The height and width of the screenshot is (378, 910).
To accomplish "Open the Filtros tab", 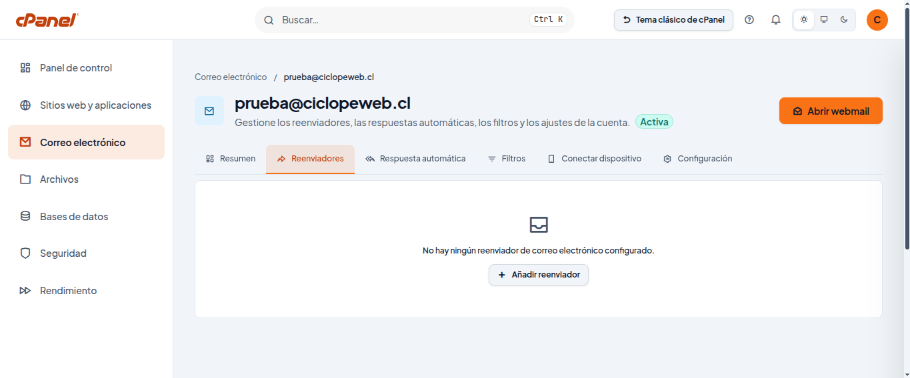I will pyautogui.click(x=507, y=159).
